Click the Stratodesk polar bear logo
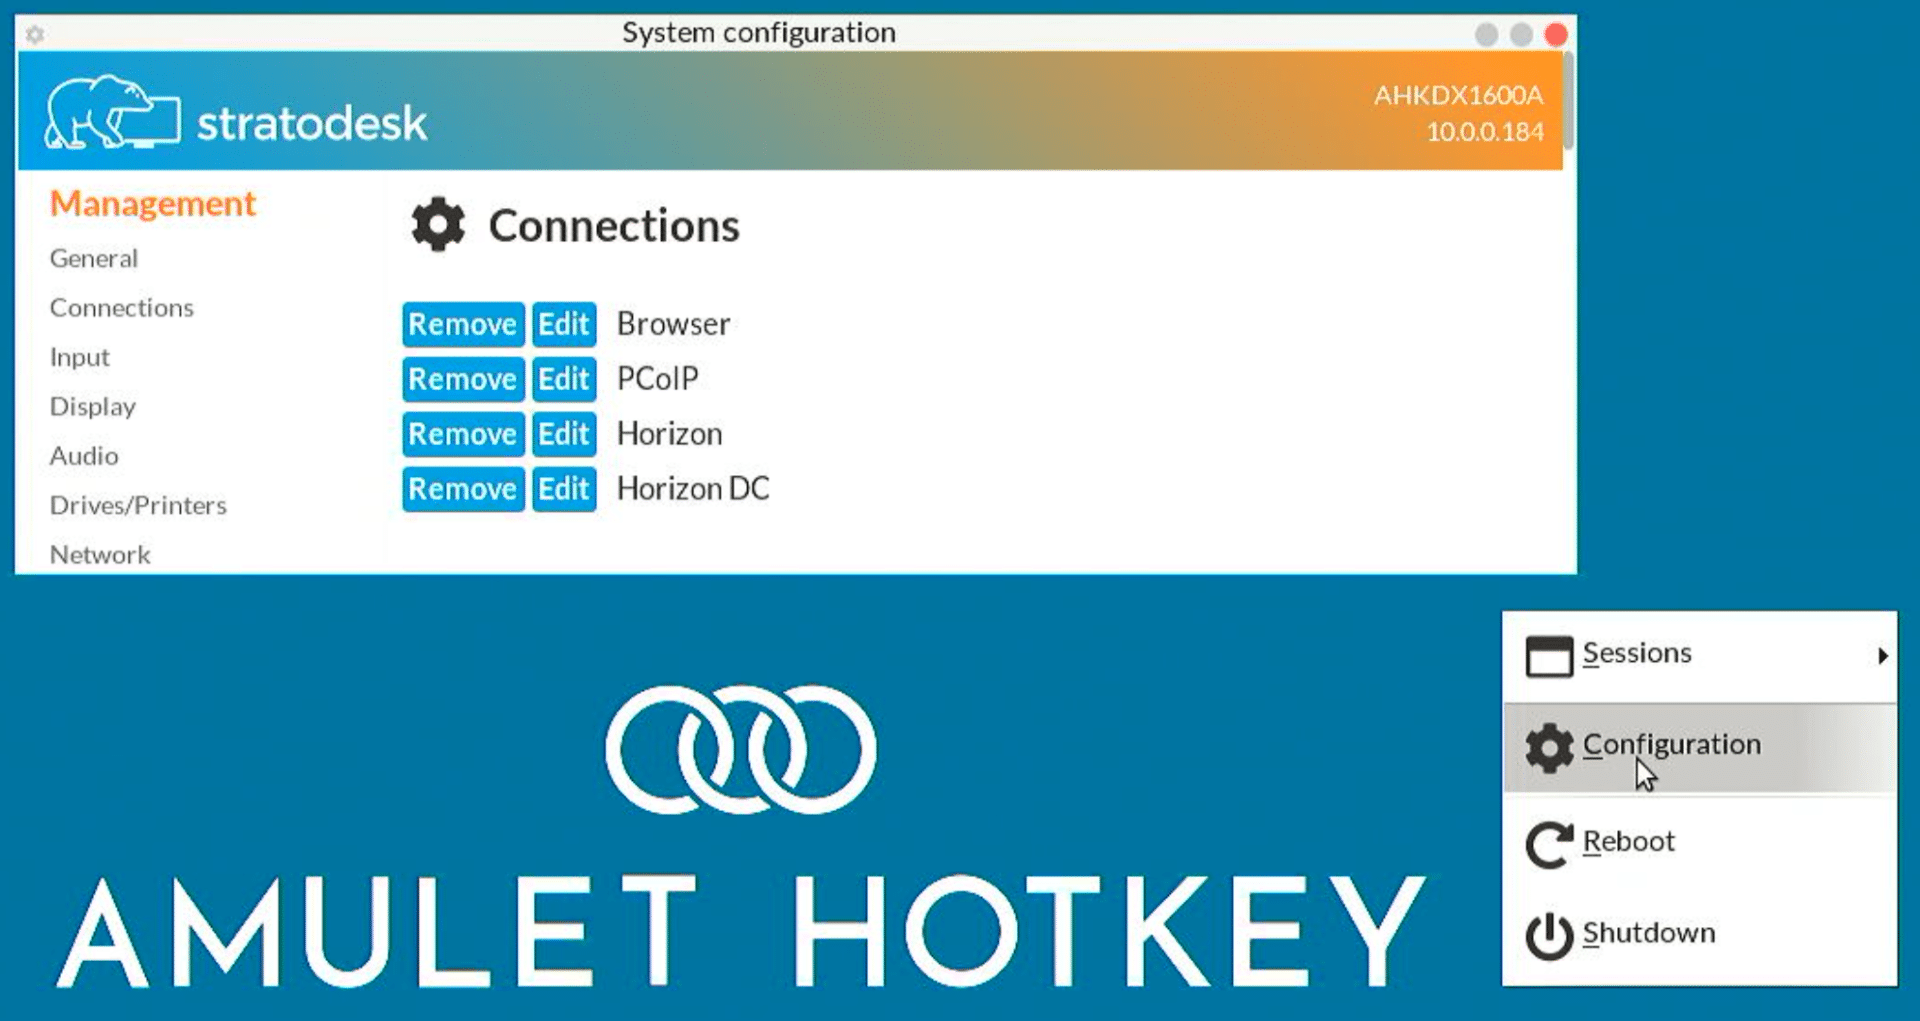This screenshot has width=1920, height=1021. point(112,111)
